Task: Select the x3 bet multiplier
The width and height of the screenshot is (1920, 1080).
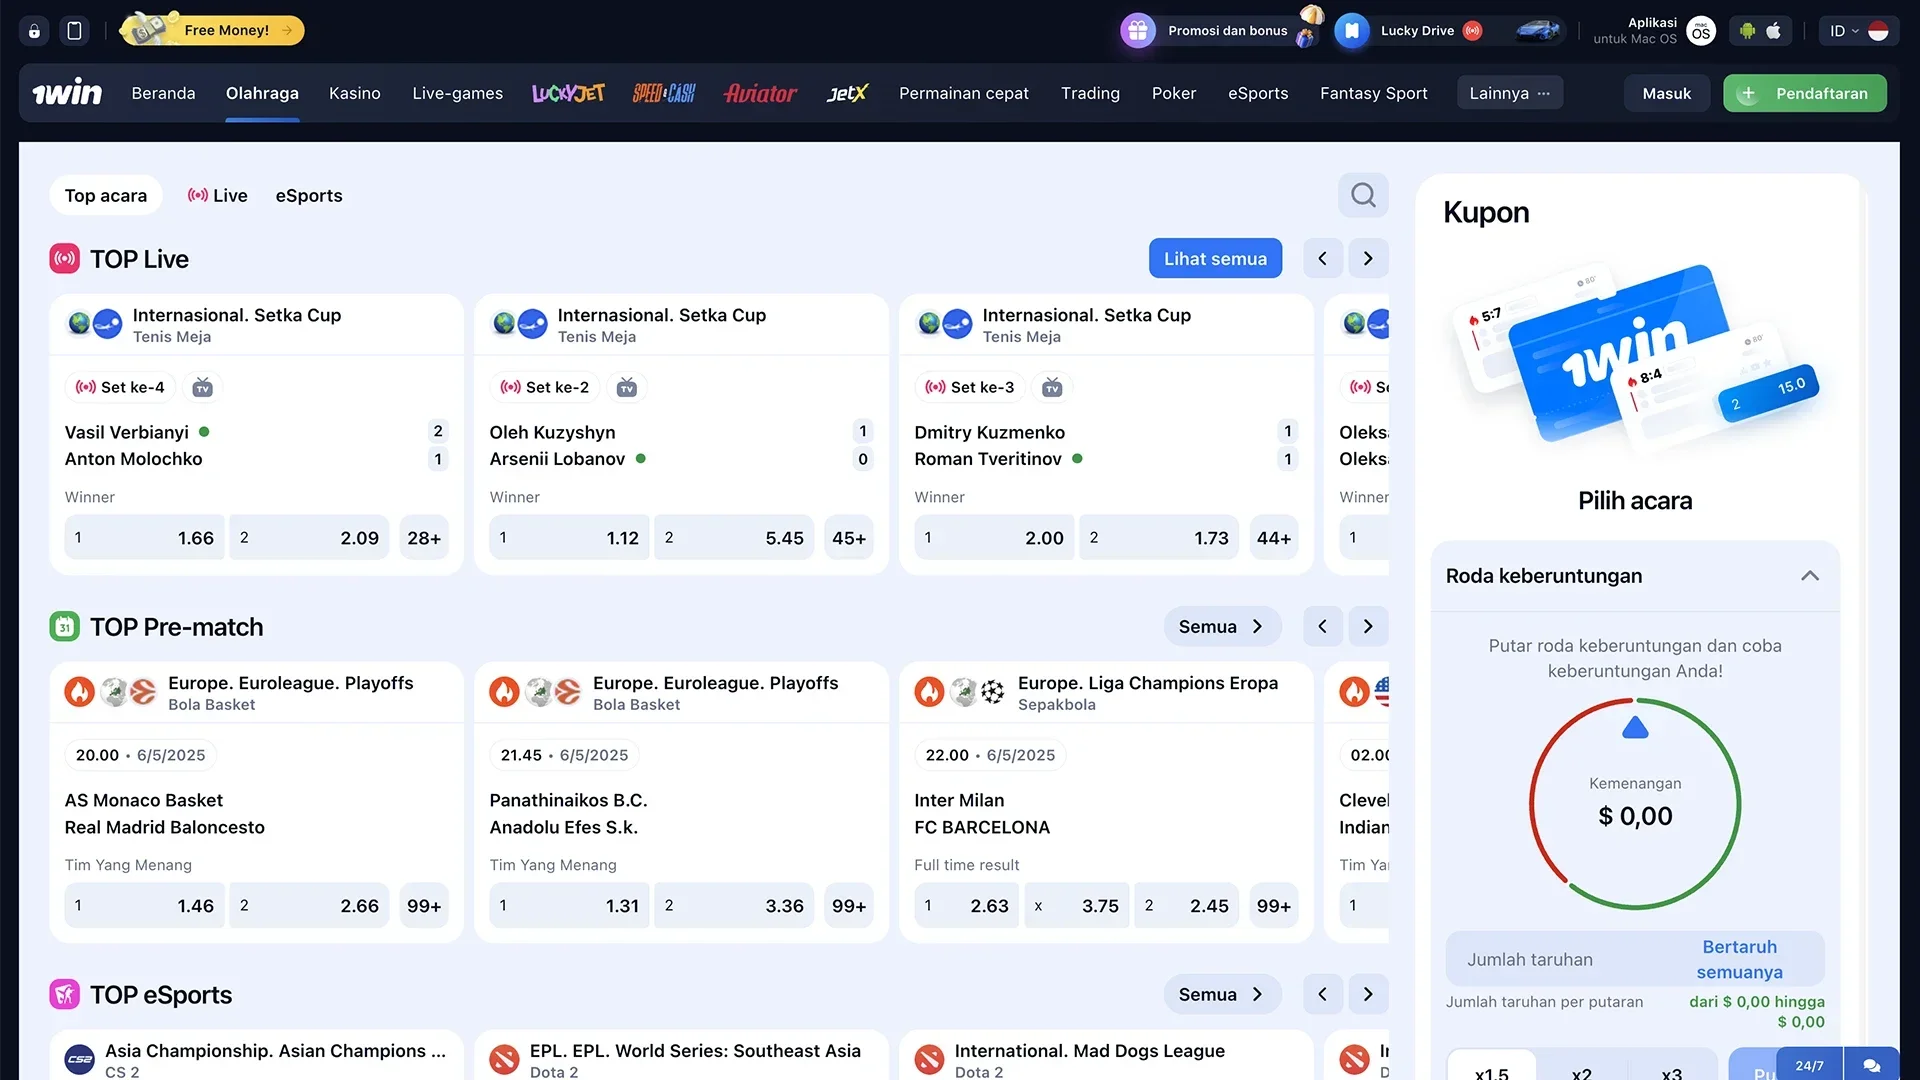Action: point(1669,1070)
